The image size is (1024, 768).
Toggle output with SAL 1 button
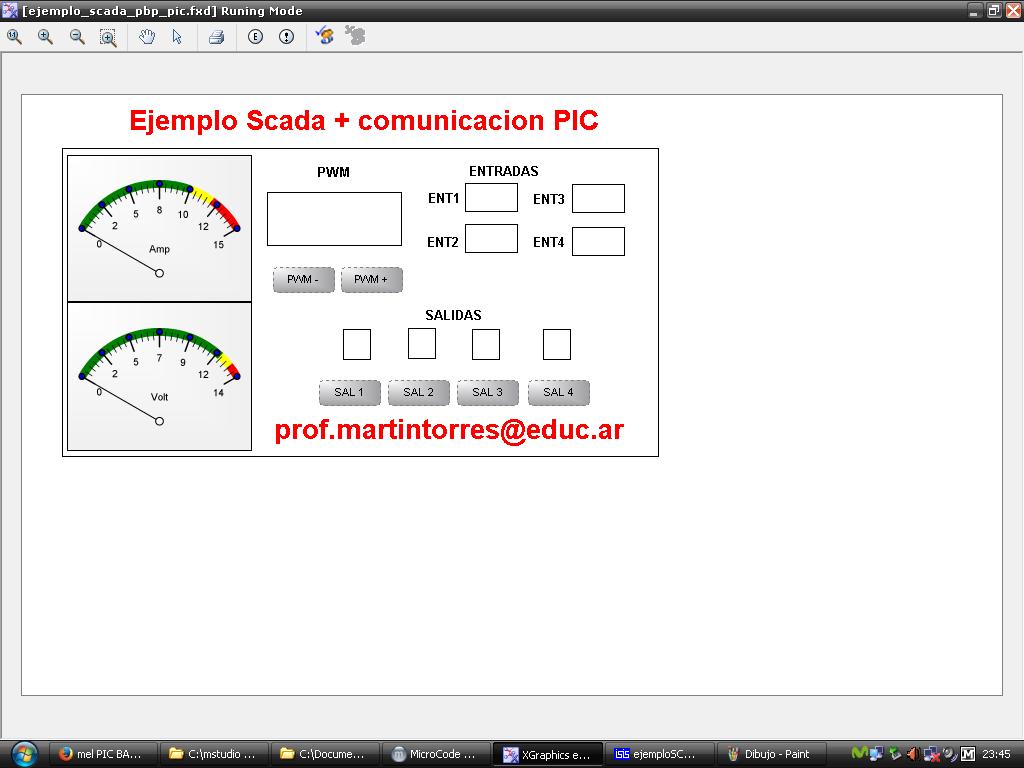point(349,392)
